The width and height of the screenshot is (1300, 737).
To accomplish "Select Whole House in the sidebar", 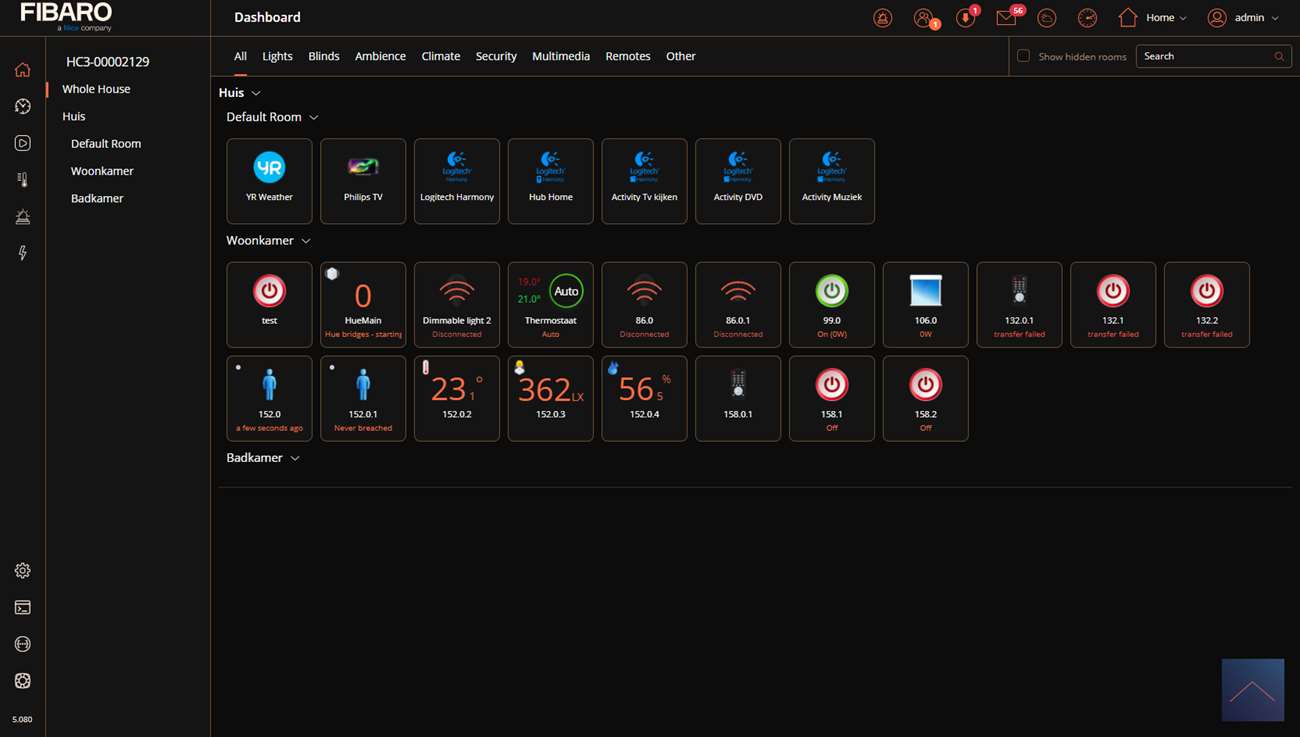I will click(x=96, y=89).
